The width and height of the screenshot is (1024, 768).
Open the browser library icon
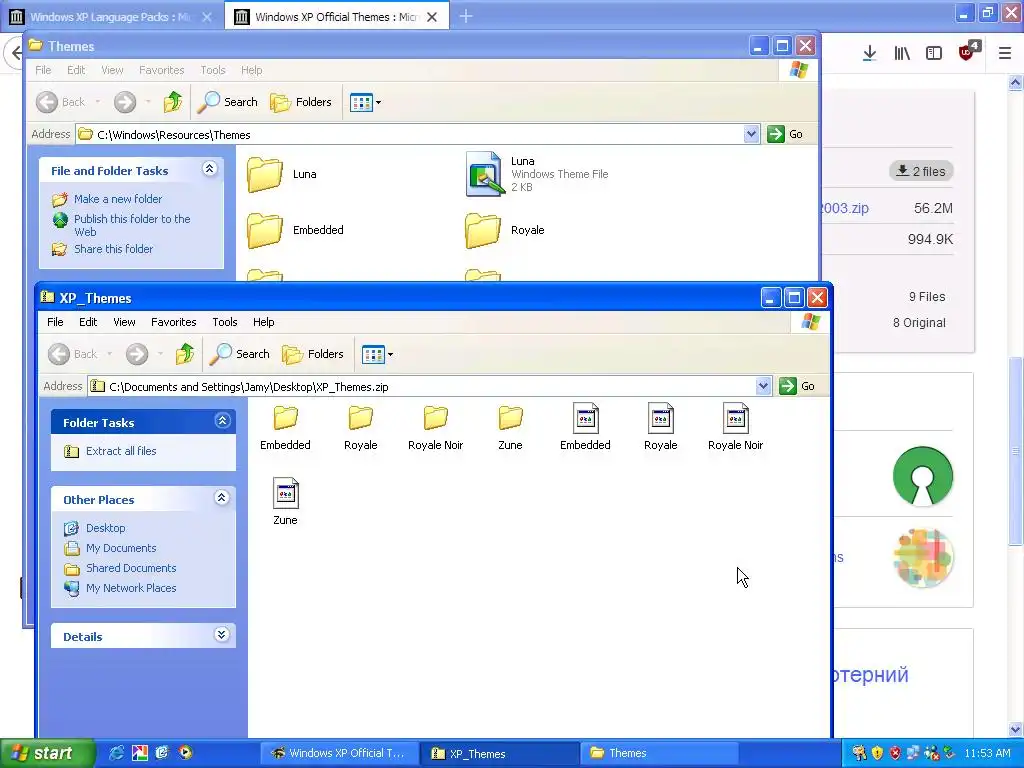(902, 54)
